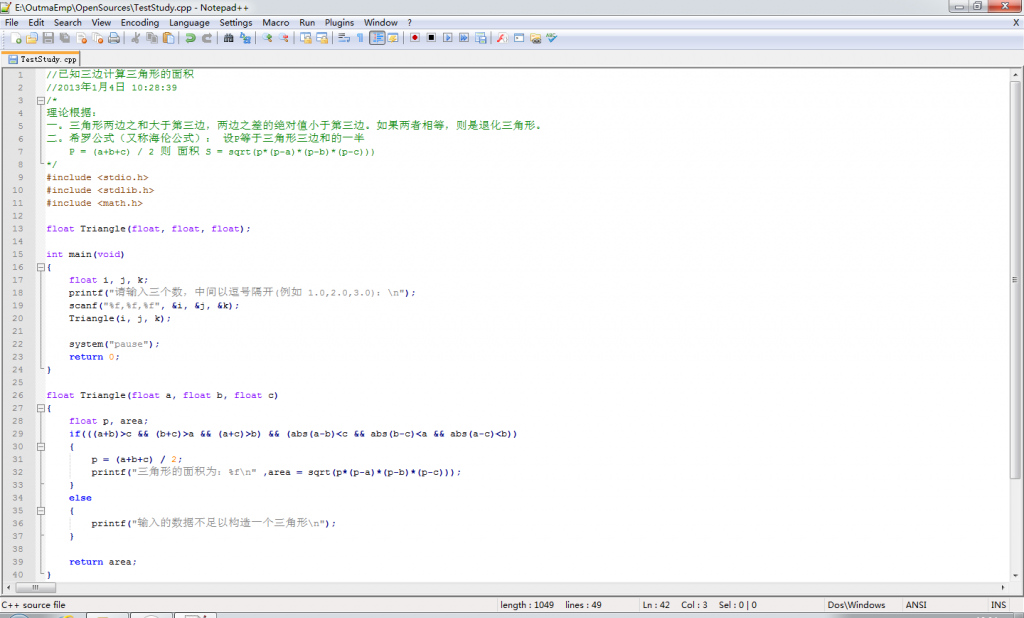
Task: Click the Zoom In magnifier icon
Action: coord(267,38)
